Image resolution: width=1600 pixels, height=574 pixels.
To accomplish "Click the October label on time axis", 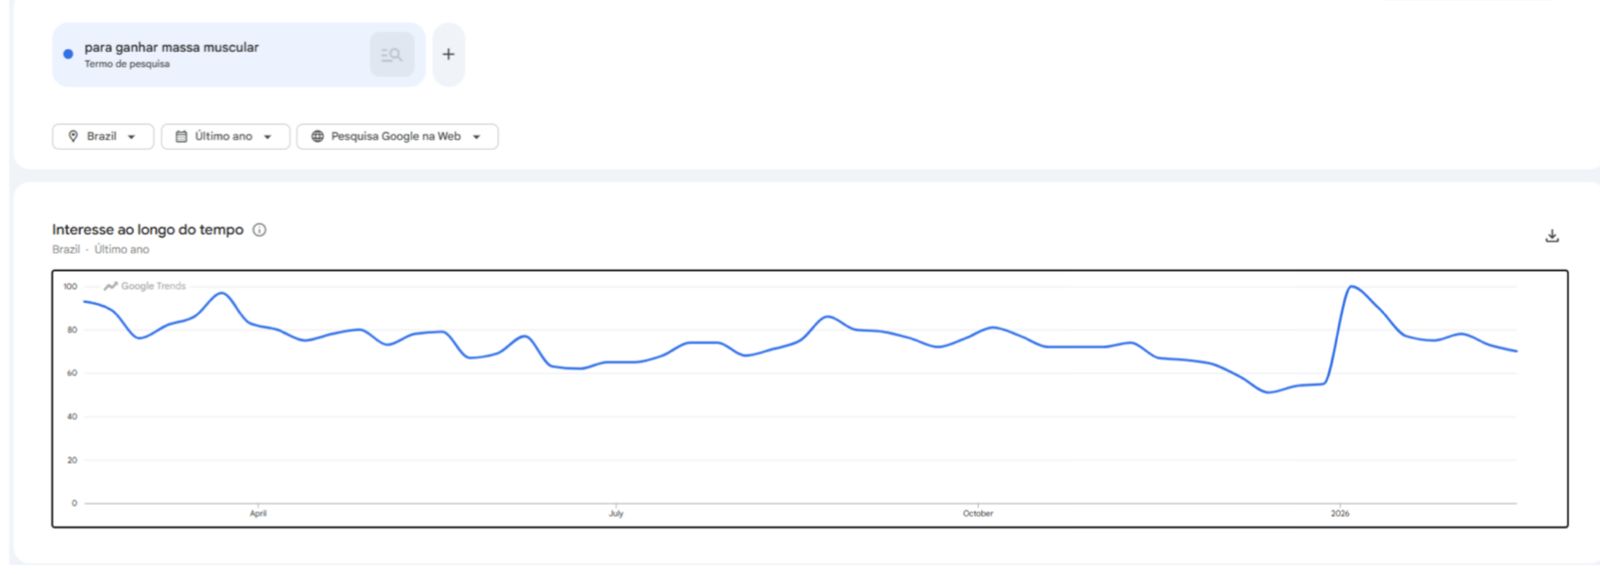I will (977, 513).
